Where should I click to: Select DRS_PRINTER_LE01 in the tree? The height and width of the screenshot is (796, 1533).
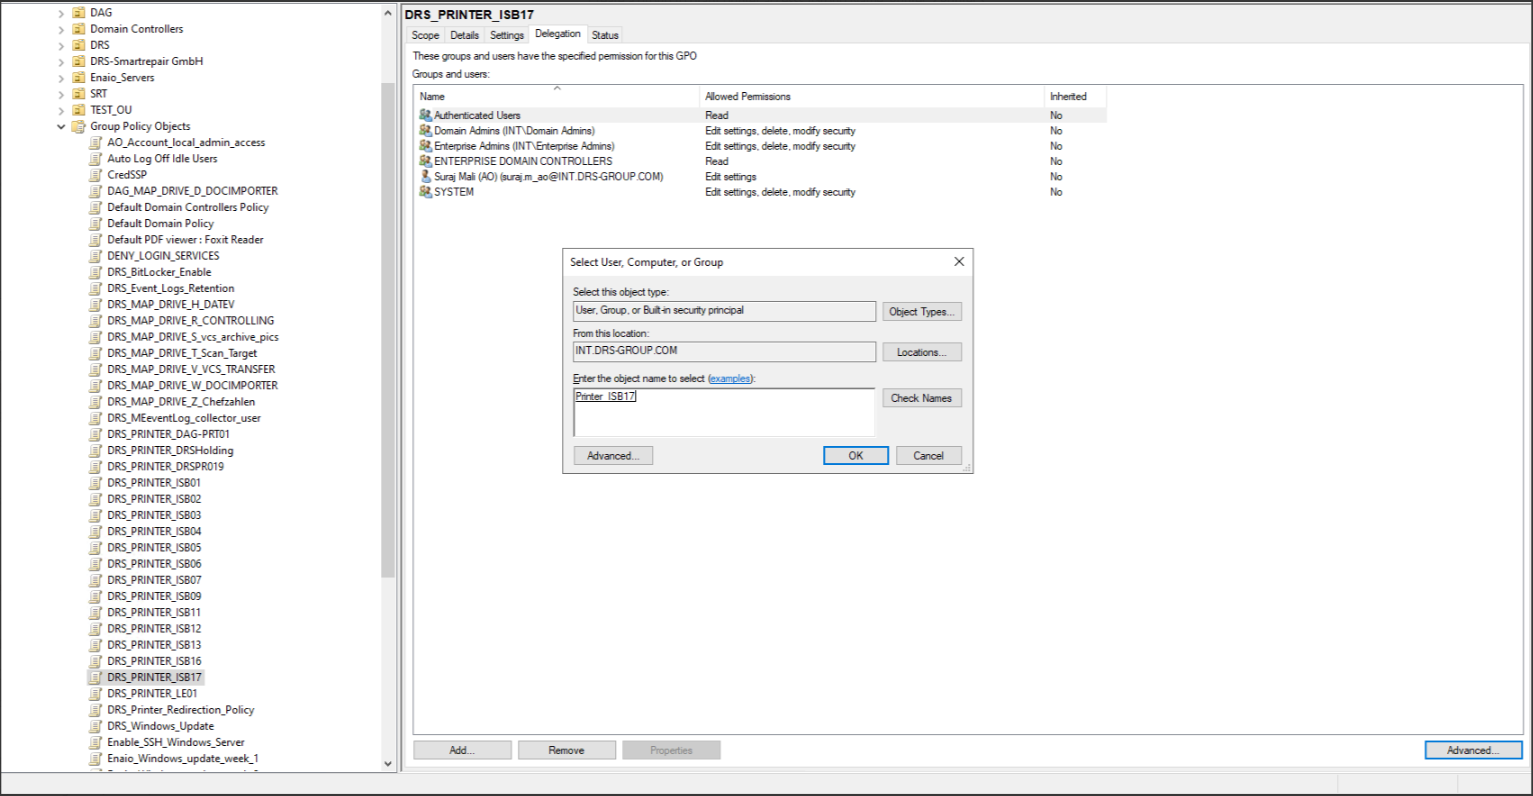(x=152, y=693)
